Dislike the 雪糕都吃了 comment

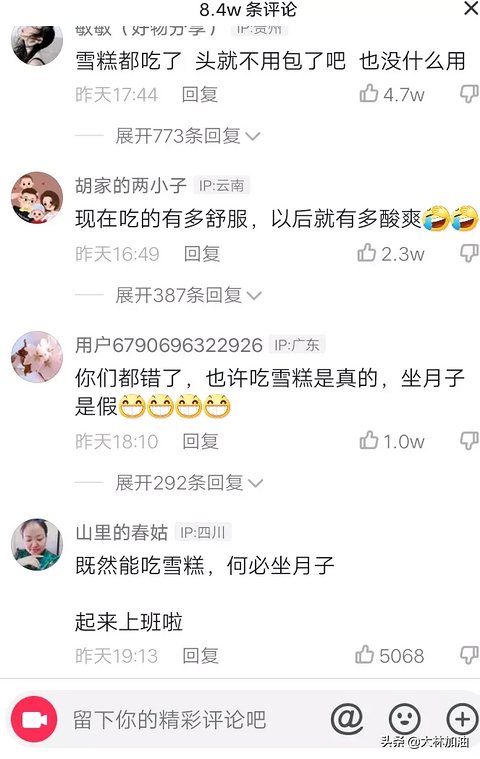(x=469, y=94)
